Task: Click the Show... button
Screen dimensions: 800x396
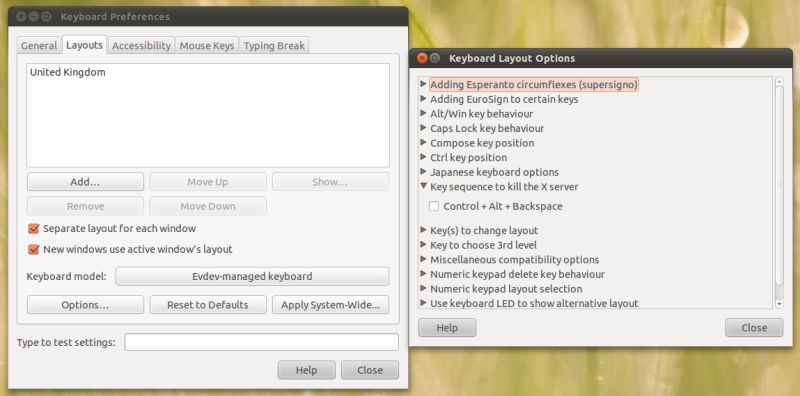Action: click(x=330, y=182)
